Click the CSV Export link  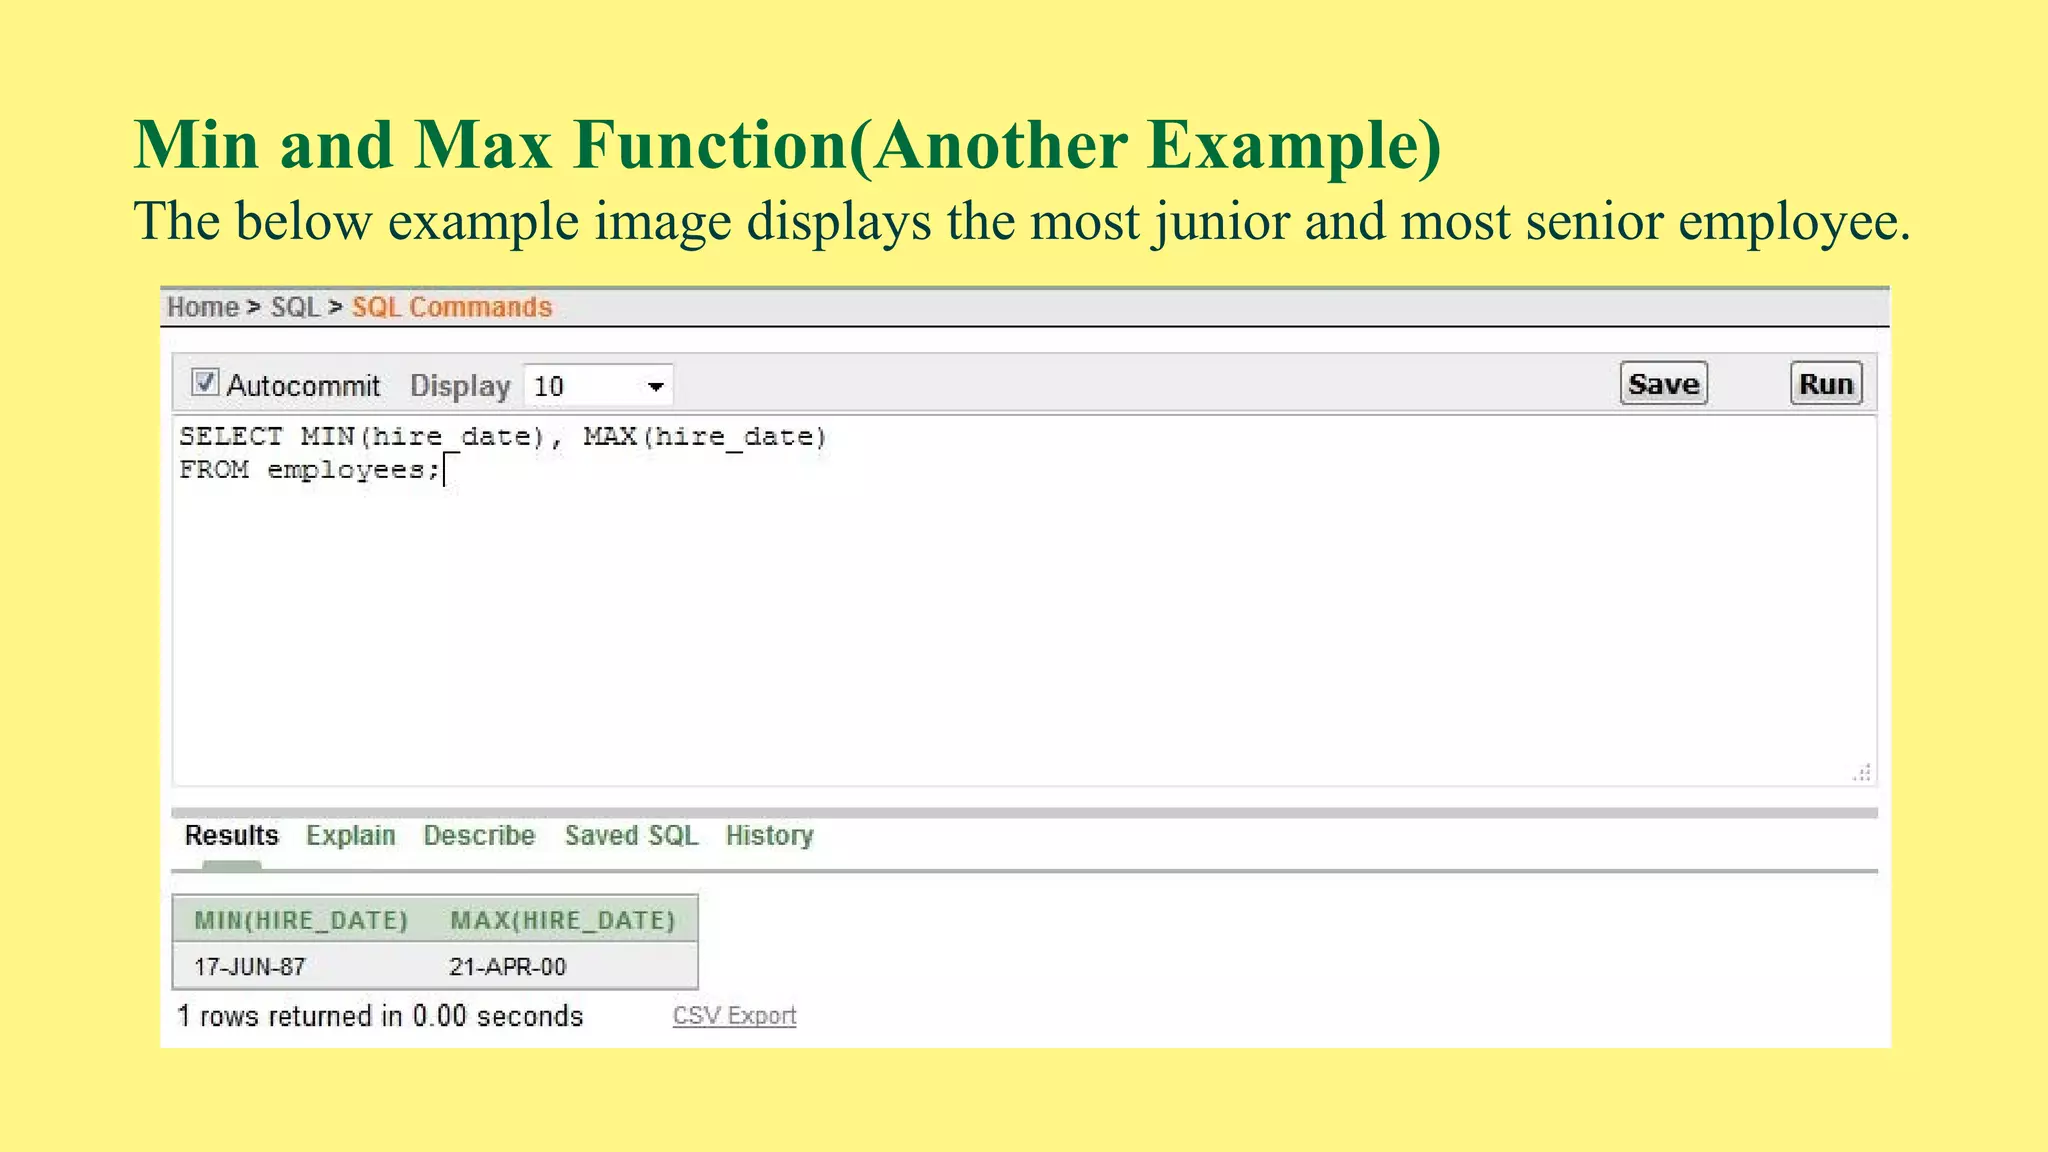tap(734, 1016)
